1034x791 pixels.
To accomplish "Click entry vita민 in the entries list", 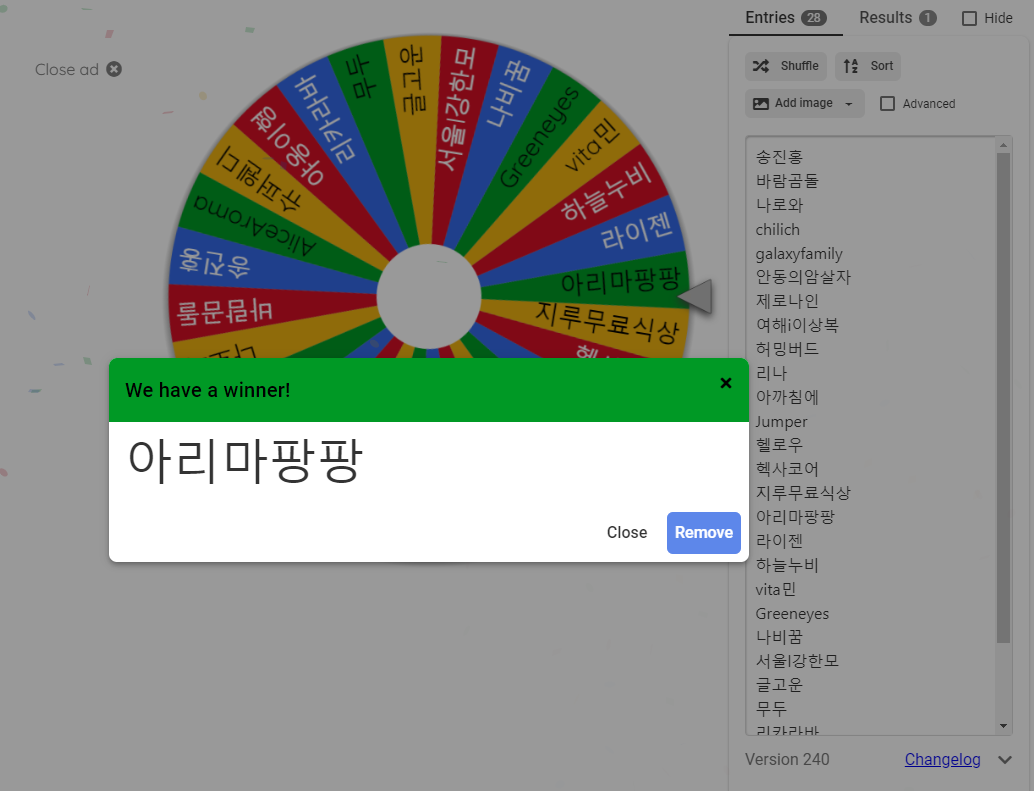I will [x=776, y=589].
